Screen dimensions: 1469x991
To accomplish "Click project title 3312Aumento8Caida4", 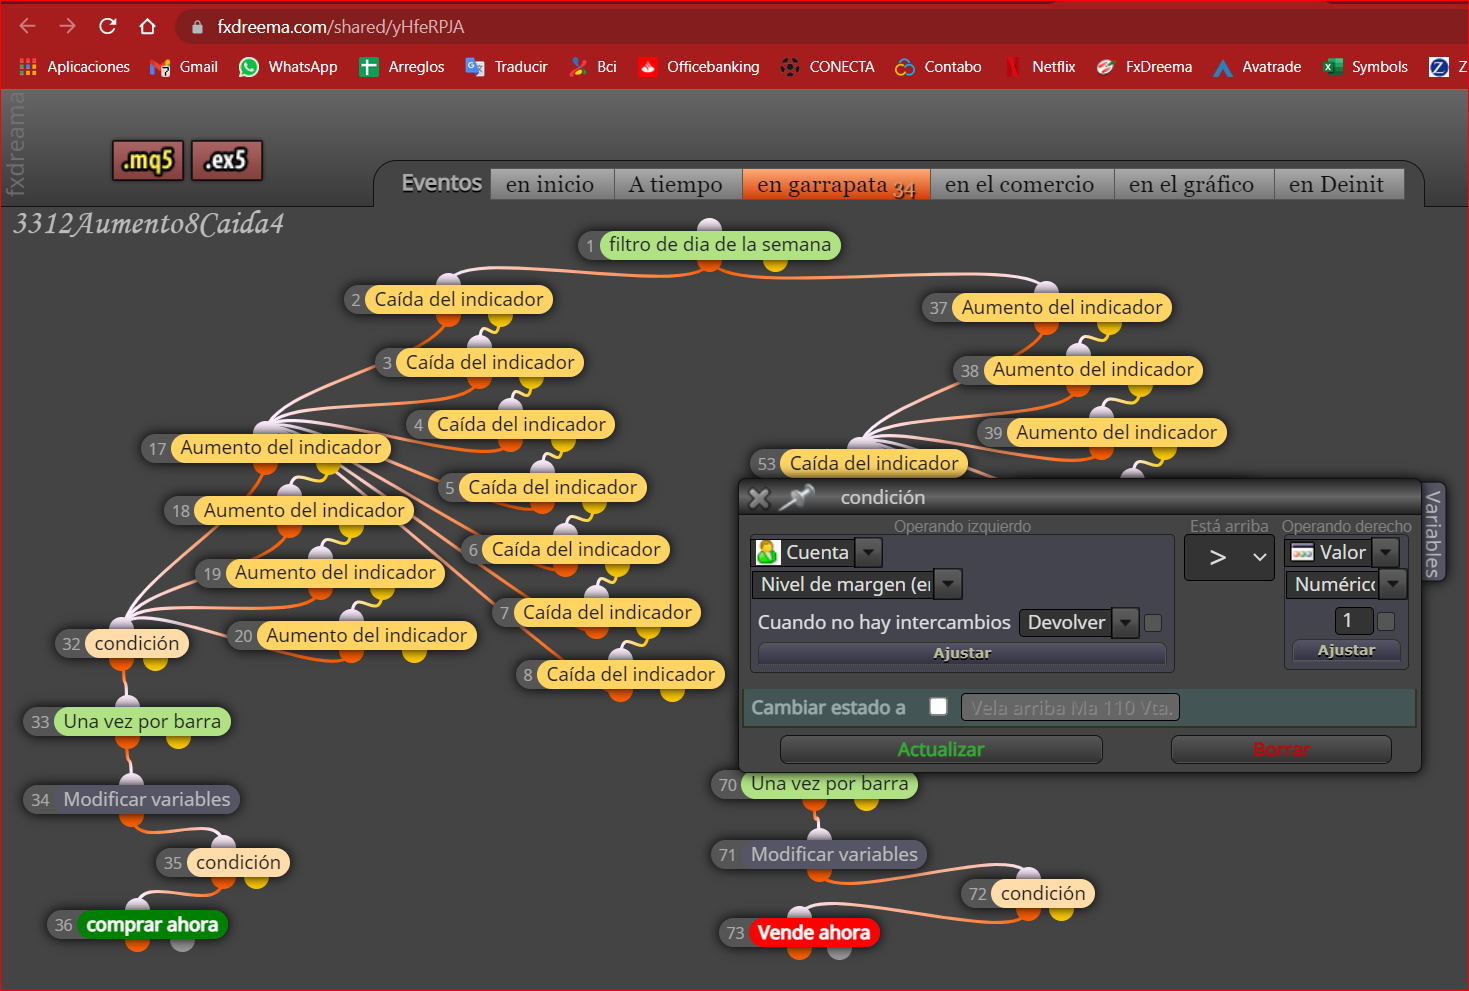I will click(x=148, y=223).
